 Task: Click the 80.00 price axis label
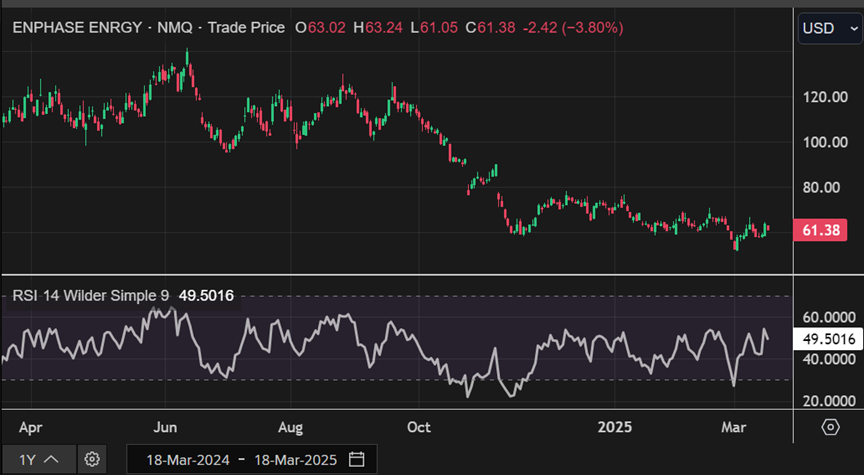pos(821,188)
